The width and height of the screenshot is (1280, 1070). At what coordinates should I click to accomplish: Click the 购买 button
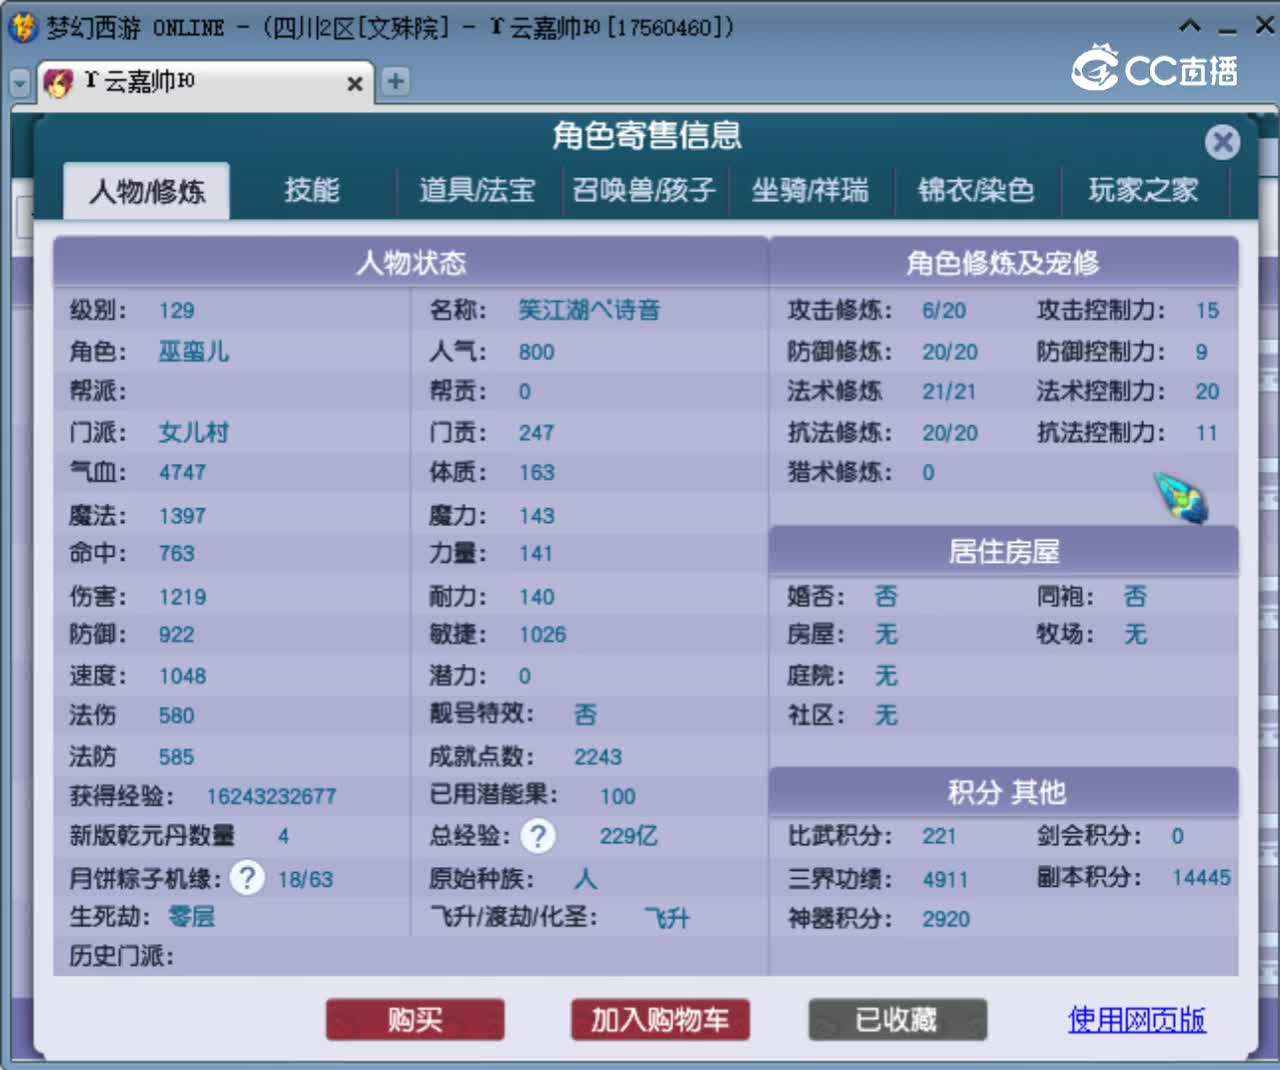tap(415, 1020)
